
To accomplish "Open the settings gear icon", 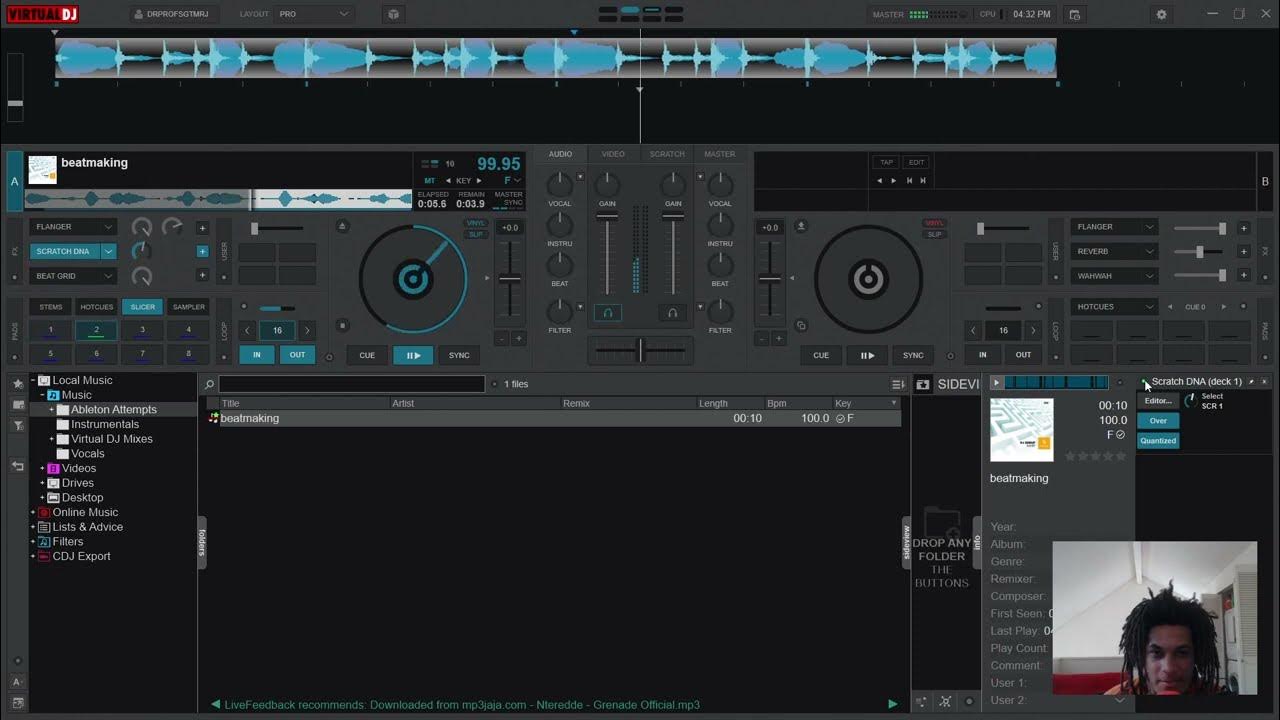I will [1161, 14].
